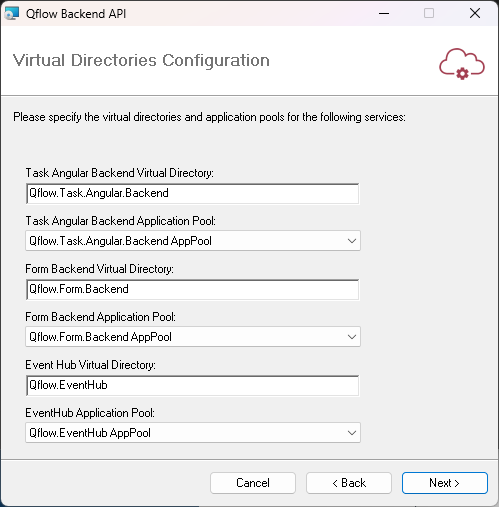Close the Qflow Backend API installer
The width and height of the screenshot is (499, 507).
[475, 14]
